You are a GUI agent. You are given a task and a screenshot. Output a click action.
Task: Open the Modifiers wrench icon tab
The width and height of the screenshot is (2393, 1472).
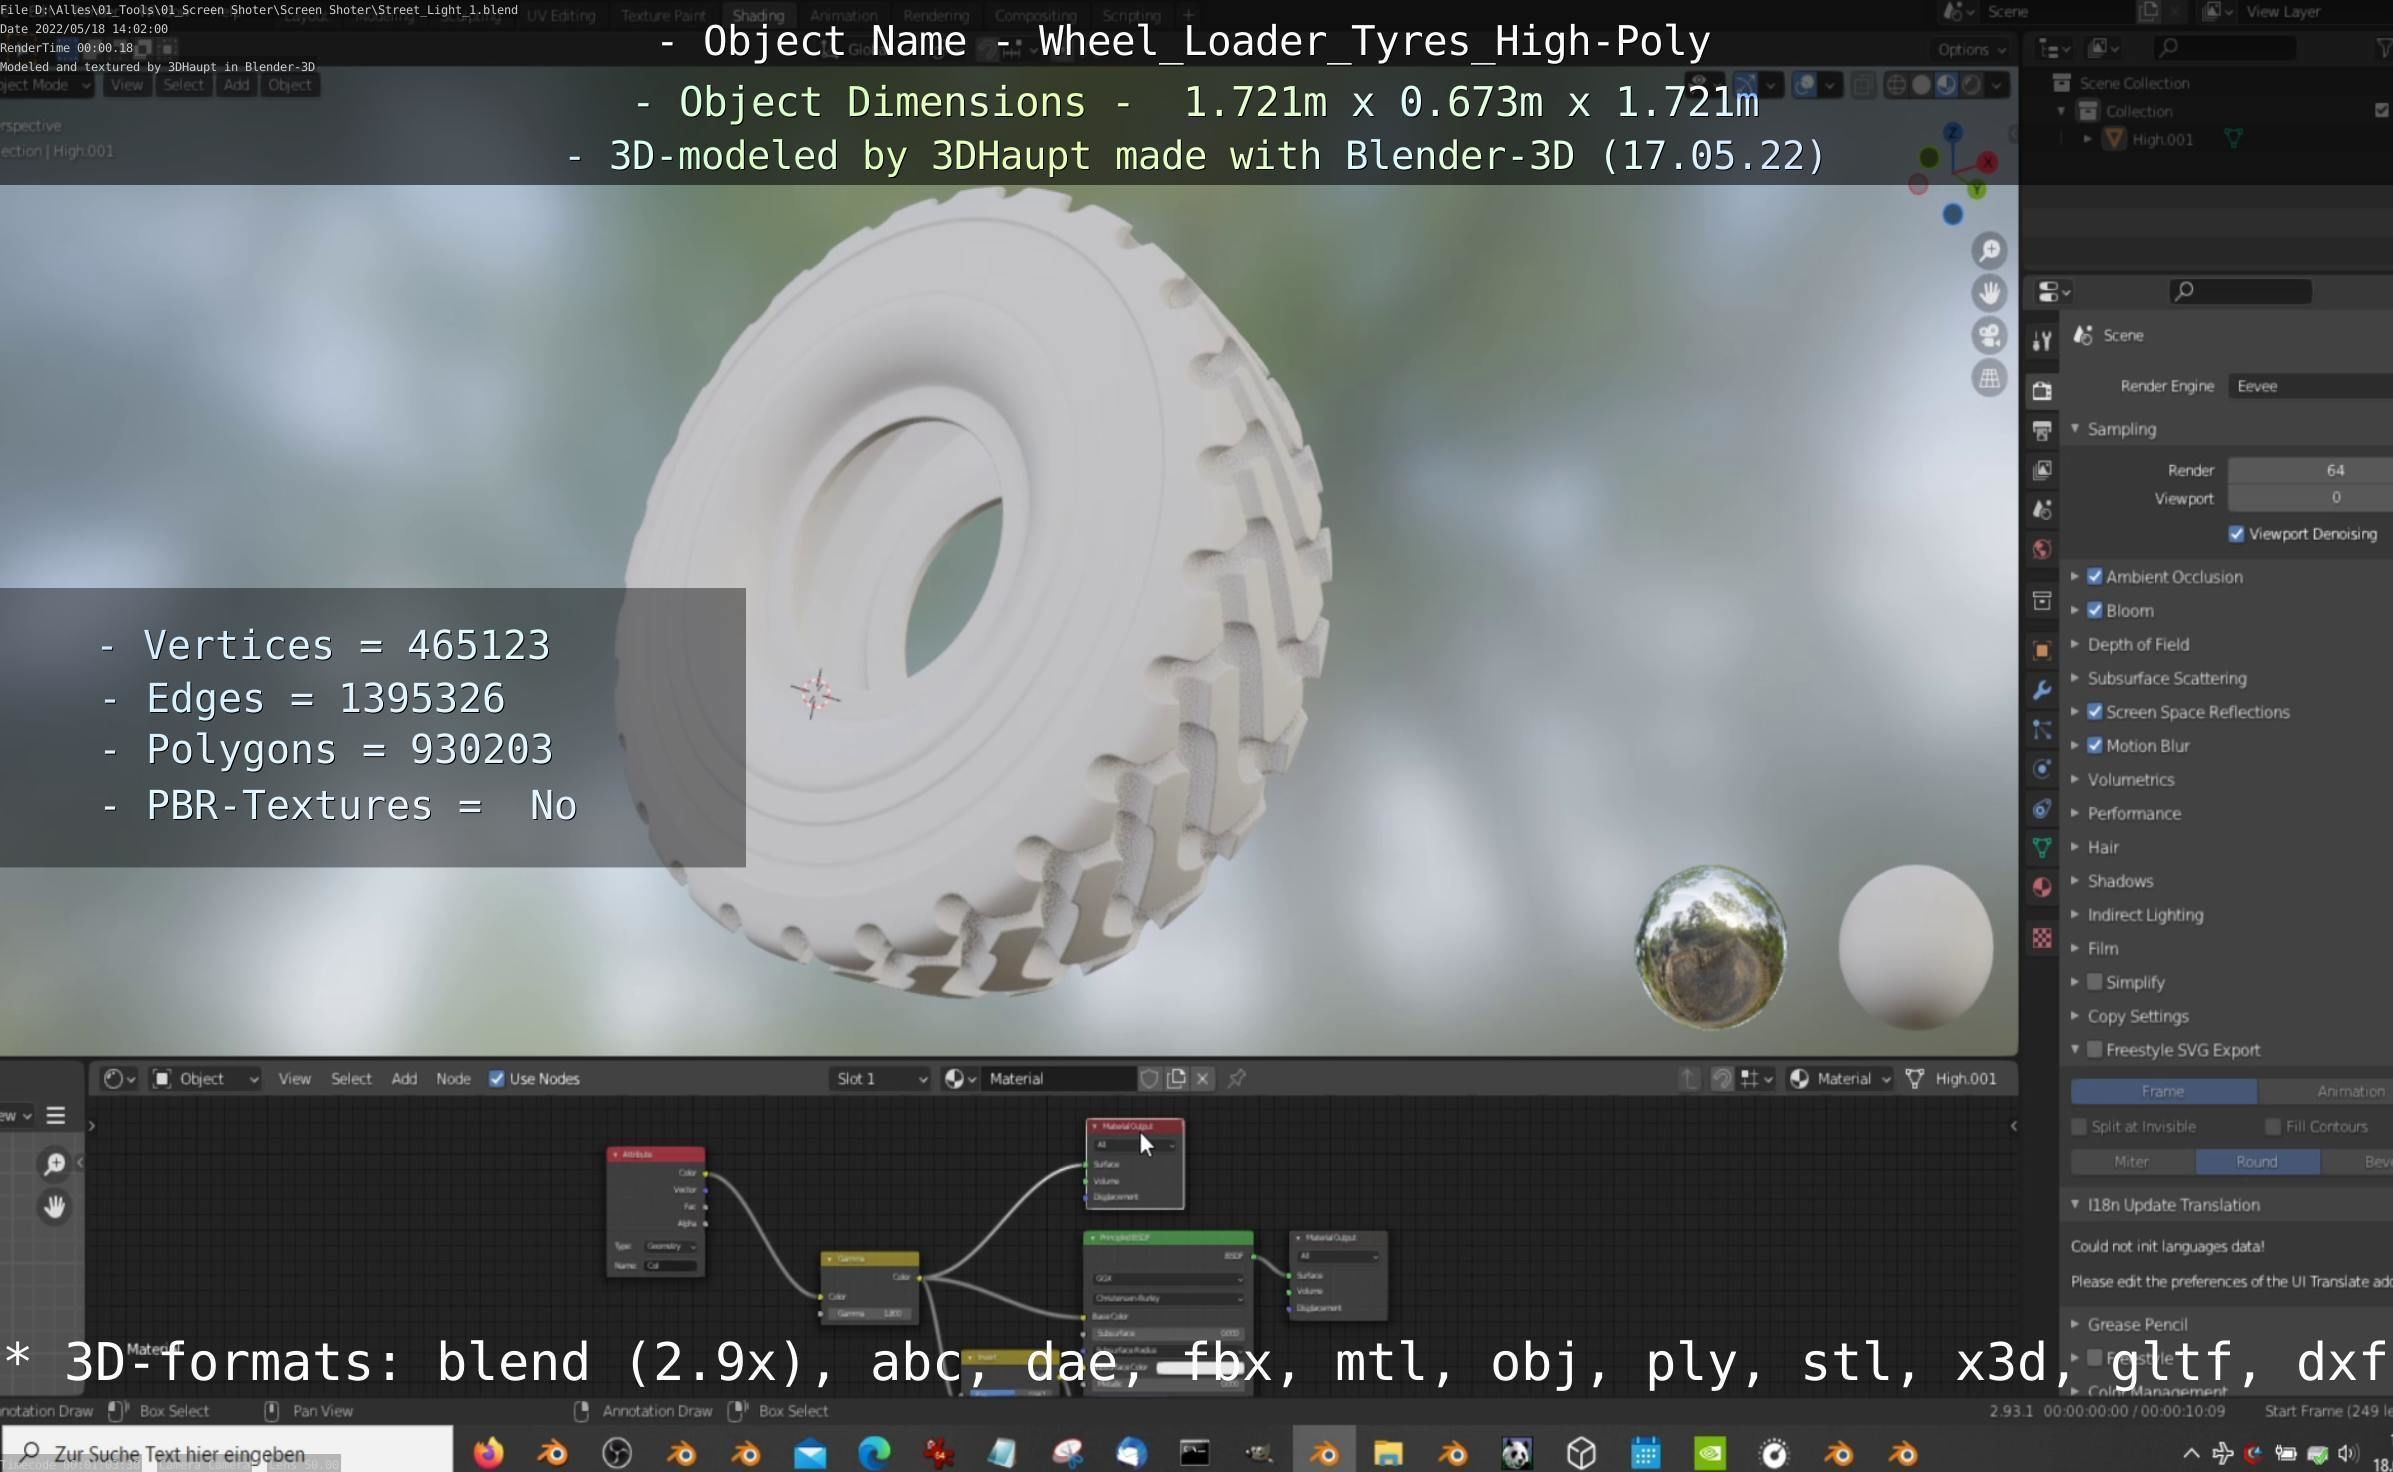point(2042,689)
